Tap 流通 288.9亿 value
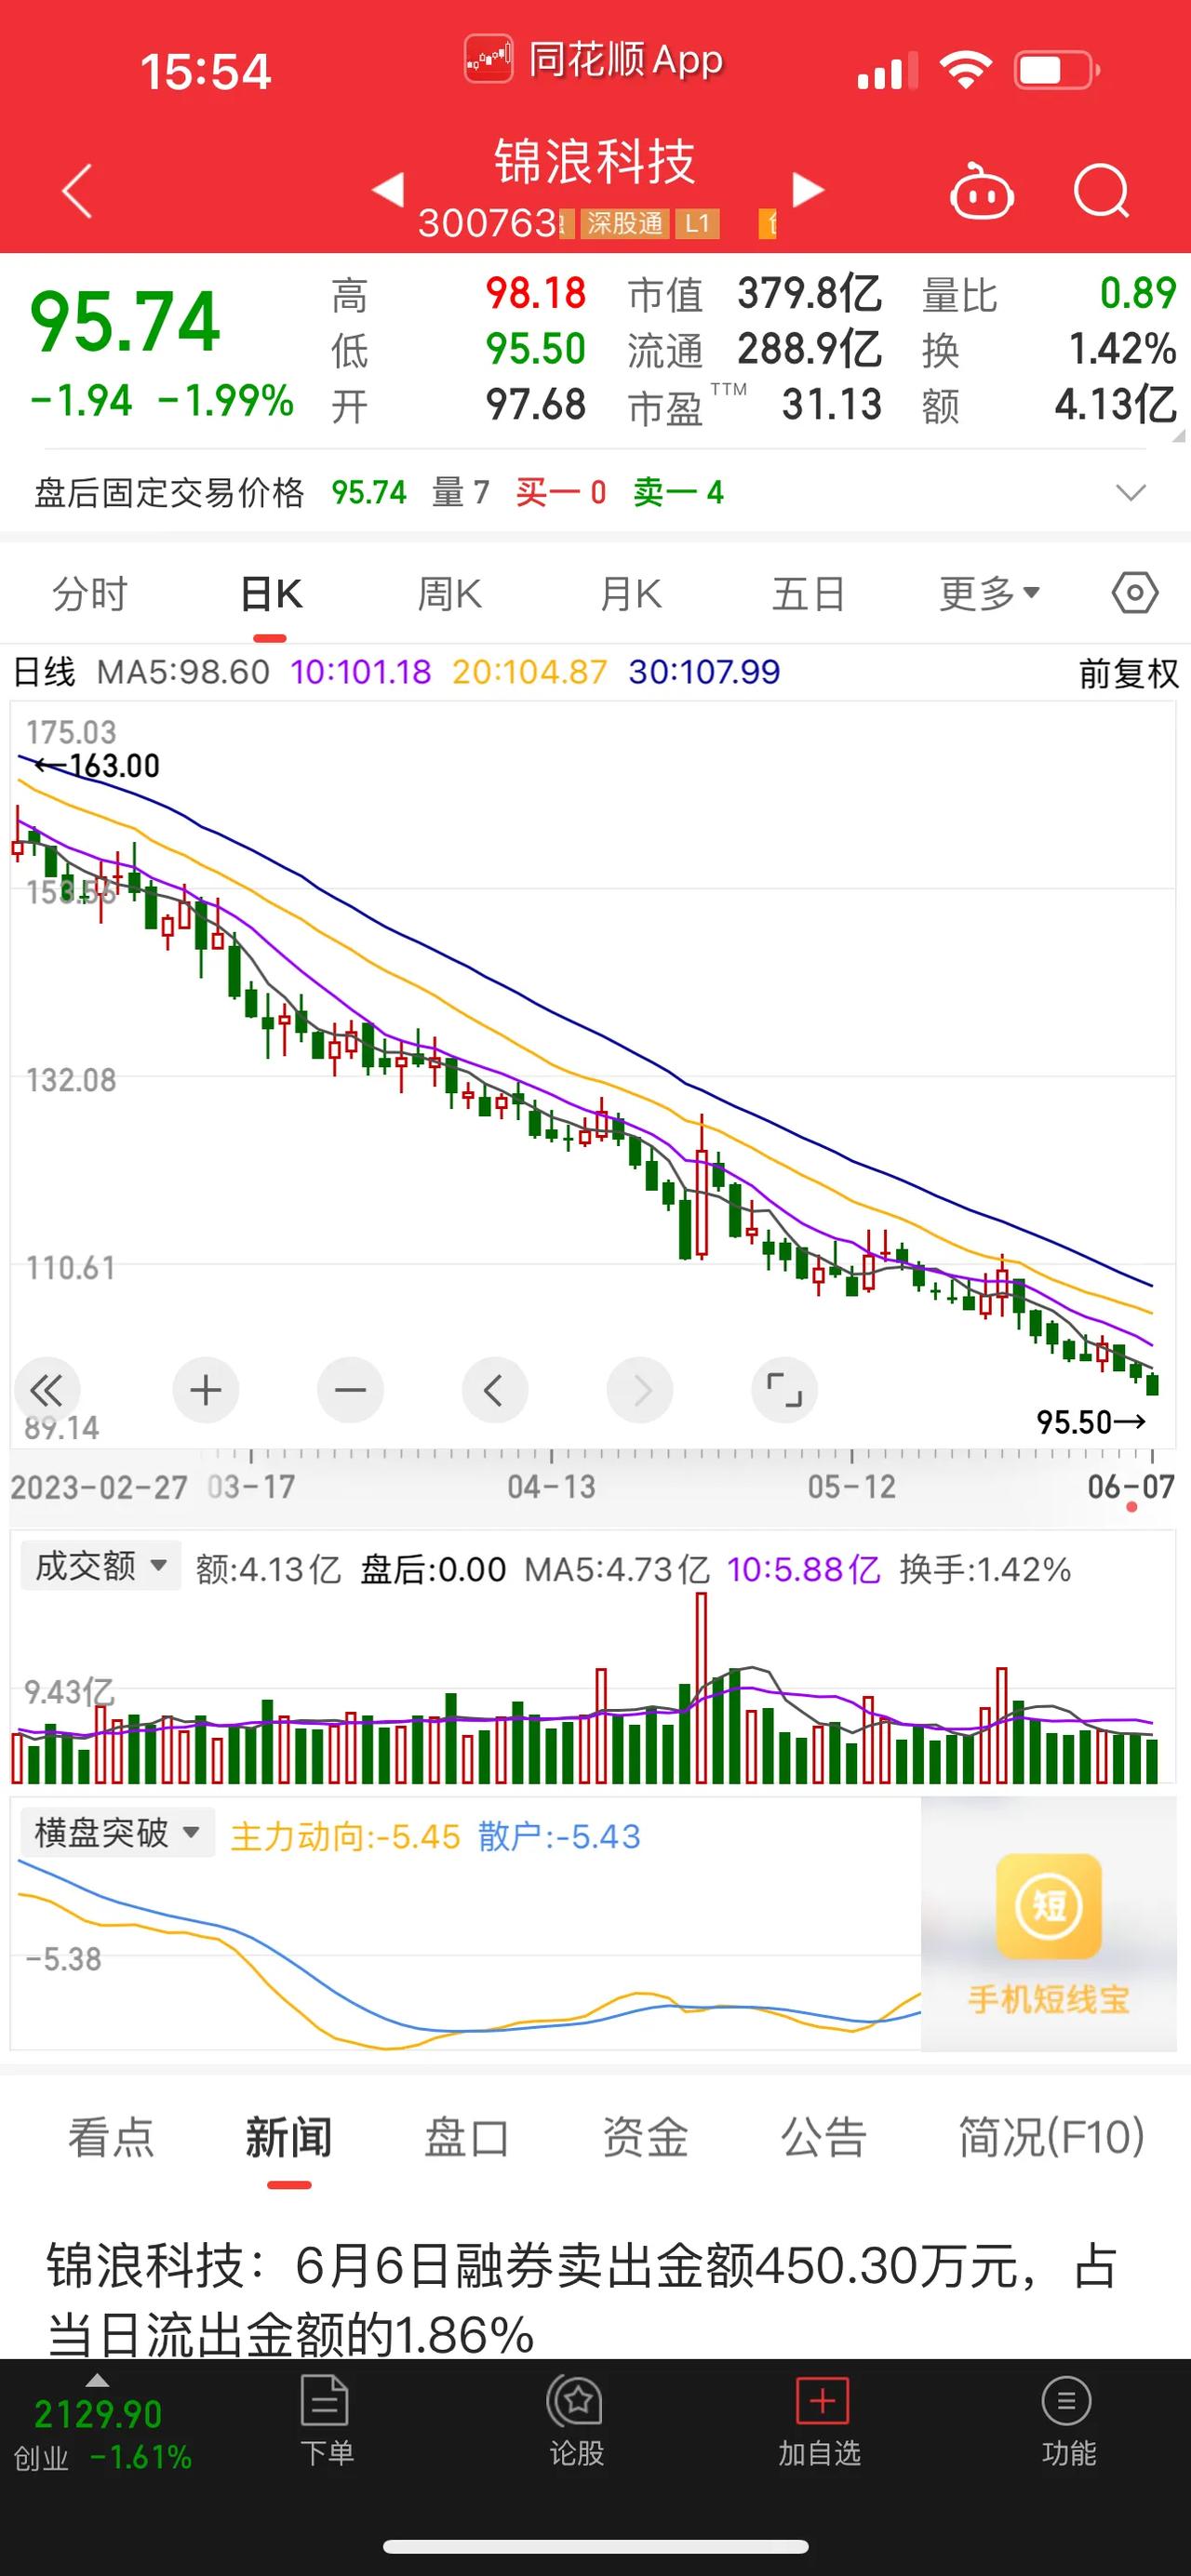The height and width of the screenshot is (2576, 1191). (x=810, y=349)
